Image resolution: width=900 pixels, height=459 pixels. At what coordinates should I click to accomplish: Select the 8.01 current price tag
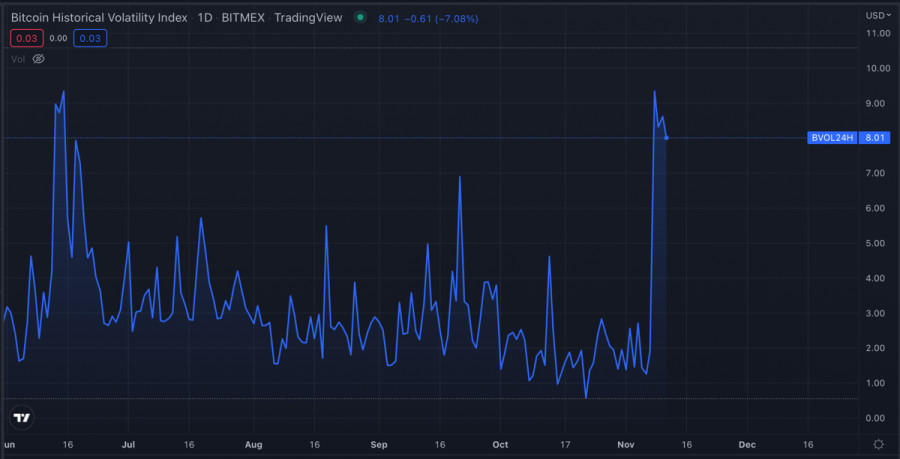click(x=876, y=138)
